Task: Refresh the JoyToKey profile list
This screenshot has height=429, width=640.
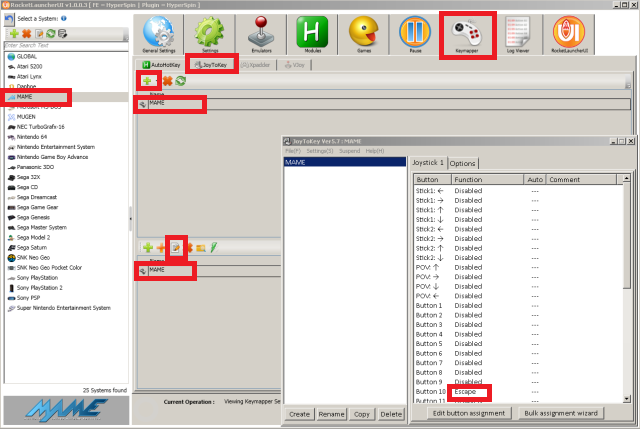Action: pyautogui.click(x=180, y=81)
